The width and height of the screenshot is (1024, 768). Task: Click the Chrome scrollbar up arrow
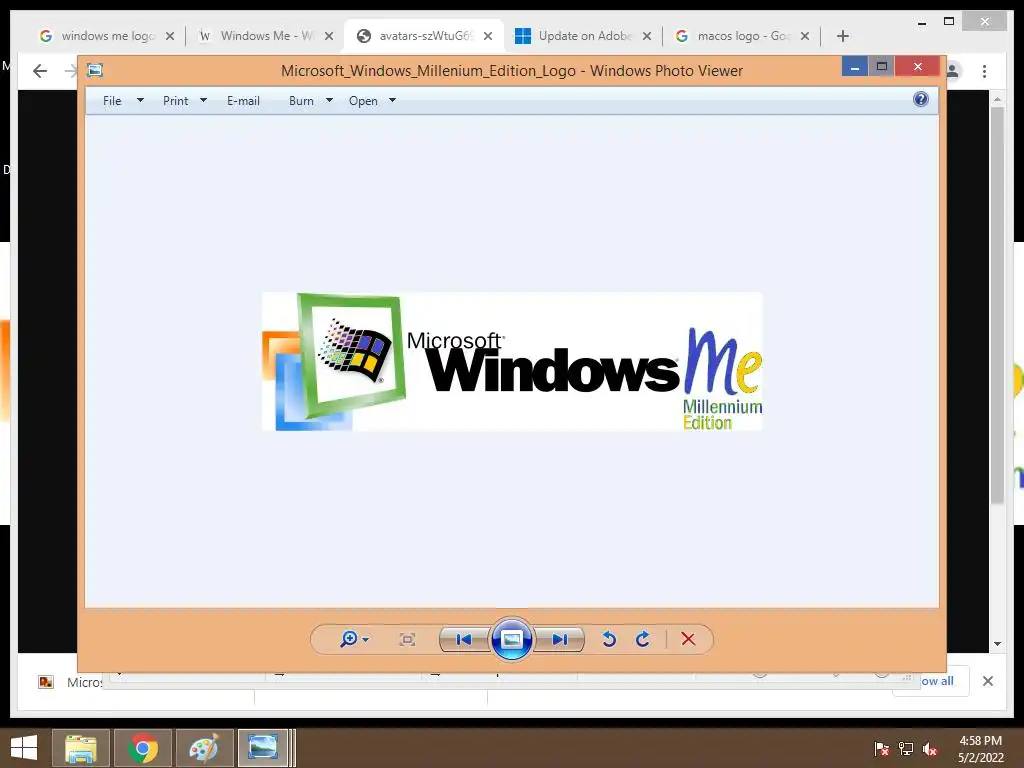[x=997, y=99]
